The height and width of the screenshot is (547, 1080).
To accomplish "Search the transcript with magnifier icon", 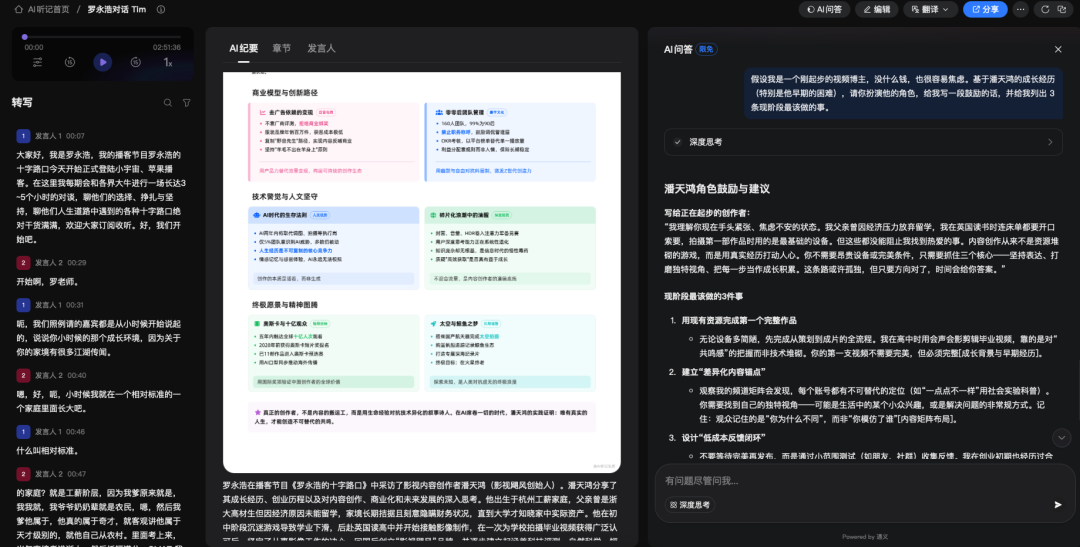I will coord(168,102).
